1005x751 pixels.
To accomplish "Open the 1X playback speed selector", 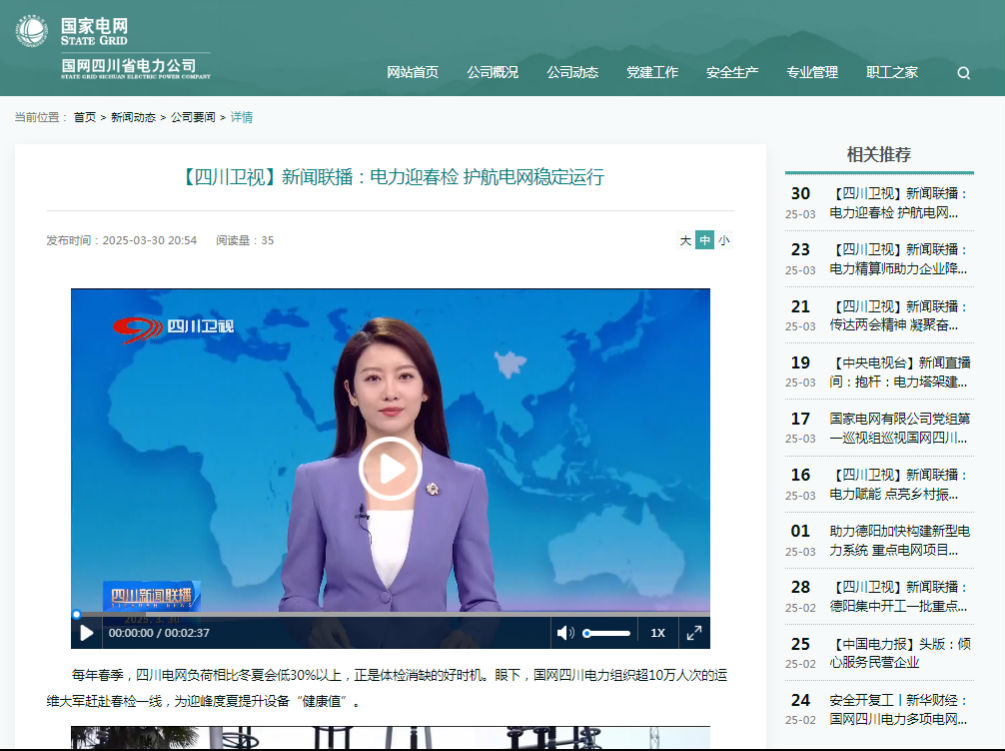I will pos(657,633).
